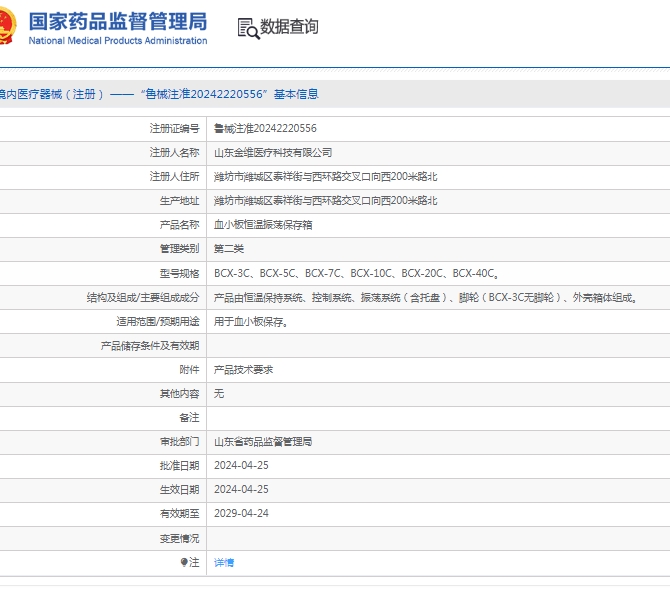Click the 产品名称 label
This screenshot has width=670, height=590.
click(179, 225)
